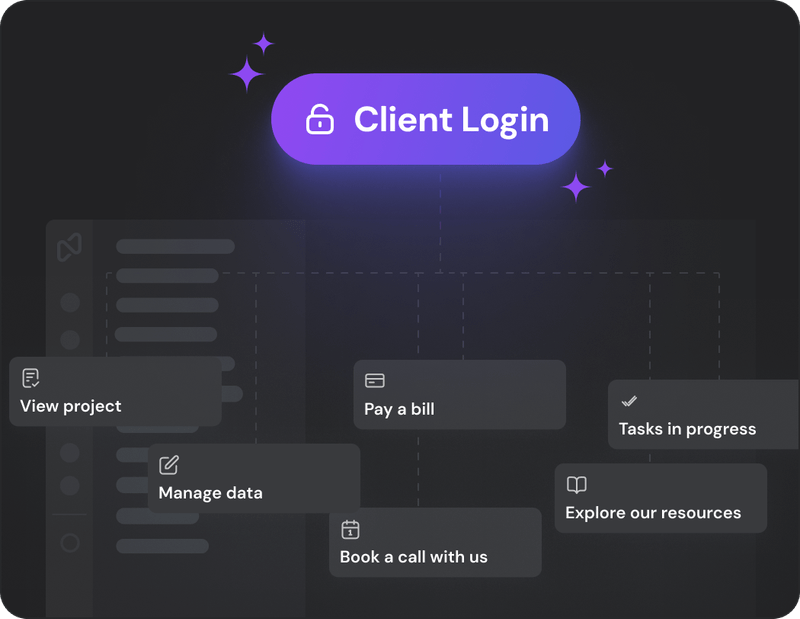Click the calendar icon above Book a call

coord(350,529)
